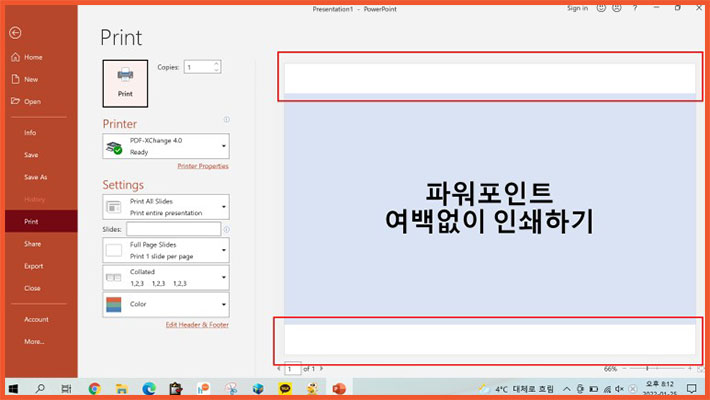The height and width of the screenshot is (400, 710).
Task: Switch to PowerPoint taskbar icon
Action: (x=339, y=389)
